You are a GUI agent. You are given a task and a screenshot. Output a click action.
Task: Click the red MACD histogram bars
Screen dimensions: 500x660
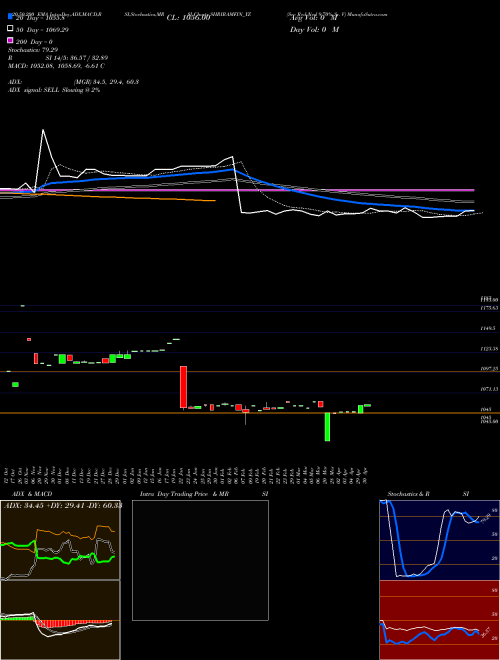pyautogui.click(x=73, y=623)
